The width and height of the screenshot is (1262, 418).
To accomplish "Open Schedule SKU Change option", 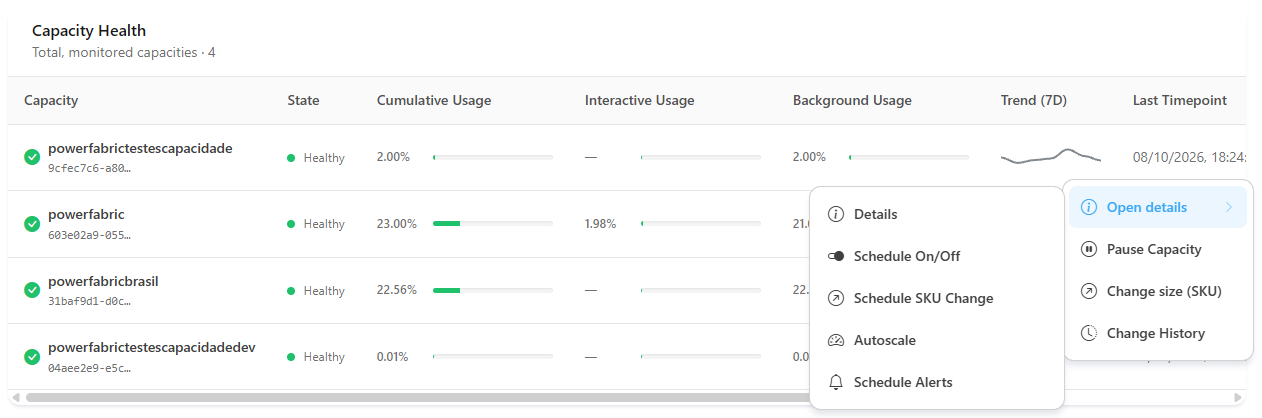I will point(936,298).
